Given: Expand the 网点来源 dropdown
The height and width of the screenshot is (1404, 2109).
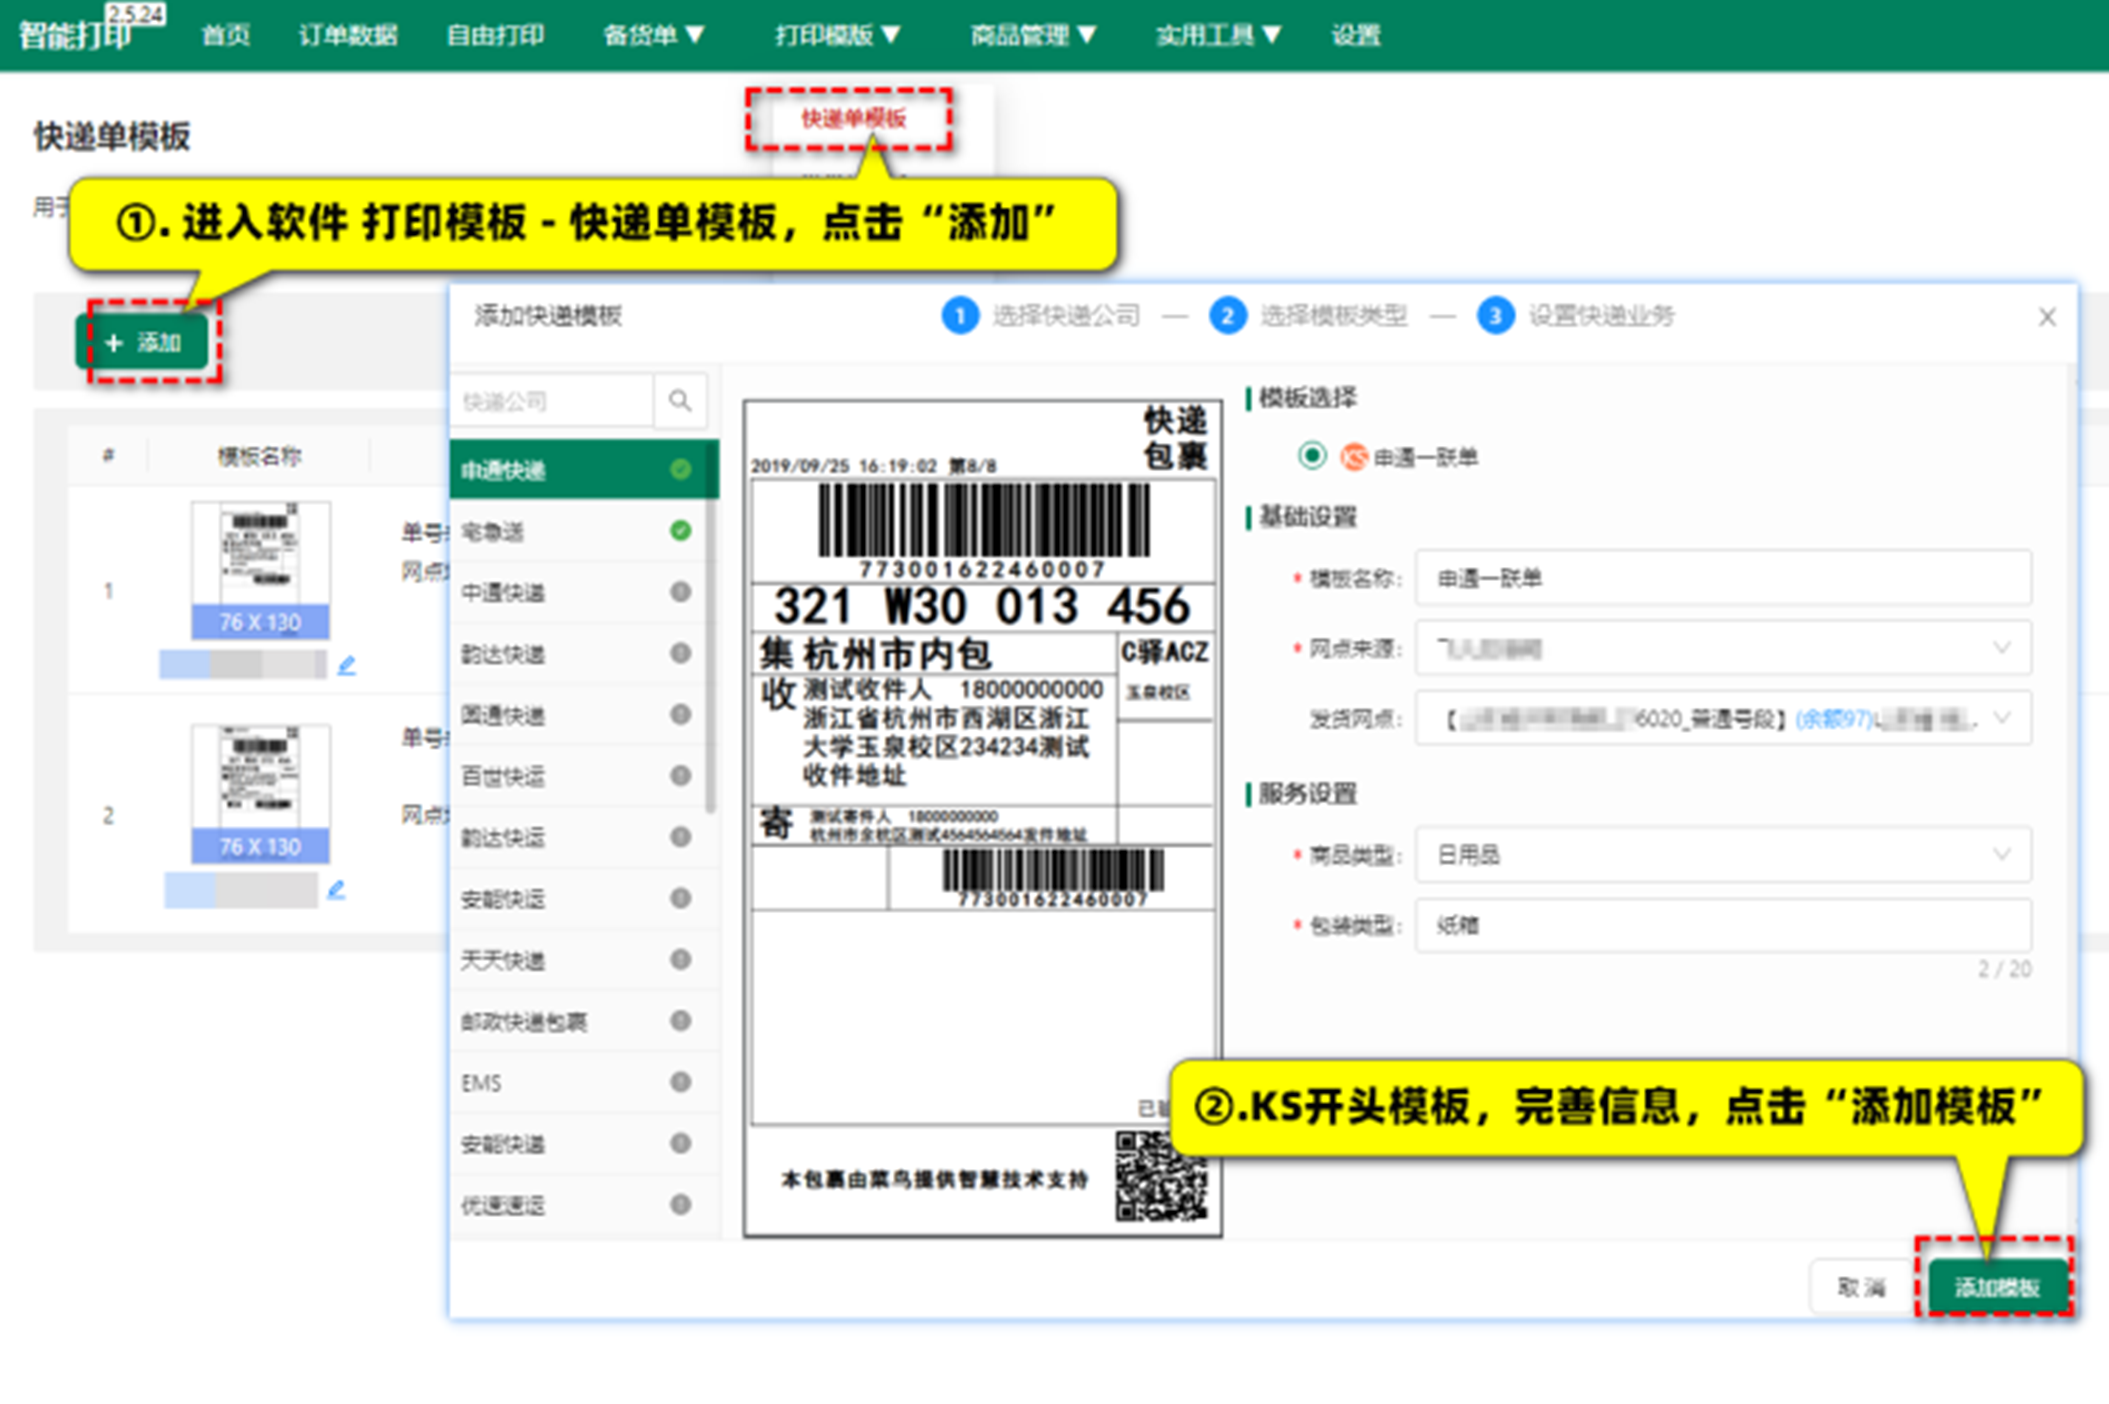Looking at the screenshot, I should pos(1723,648).
